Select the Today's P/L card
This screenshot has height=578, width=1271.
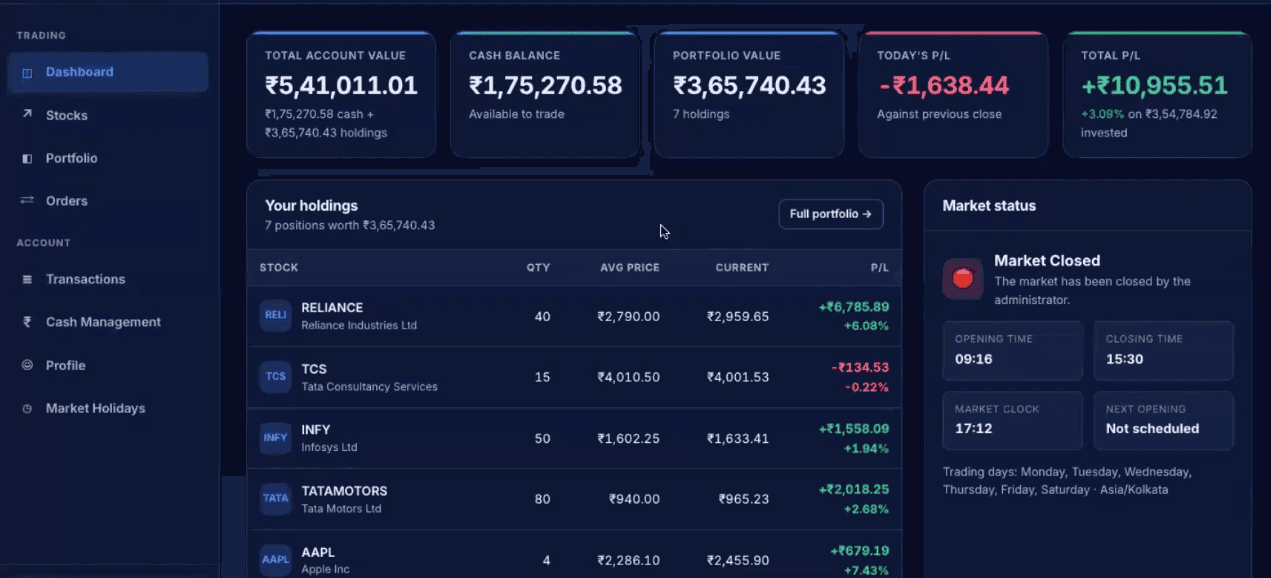[953, 95]
